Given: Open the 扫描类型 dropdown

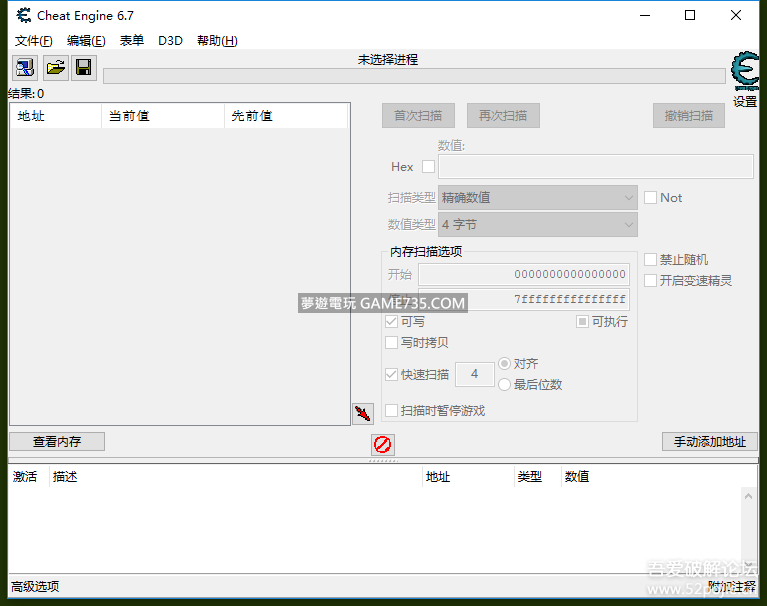Looking at the screenshot, I should (x=538, y=198).
